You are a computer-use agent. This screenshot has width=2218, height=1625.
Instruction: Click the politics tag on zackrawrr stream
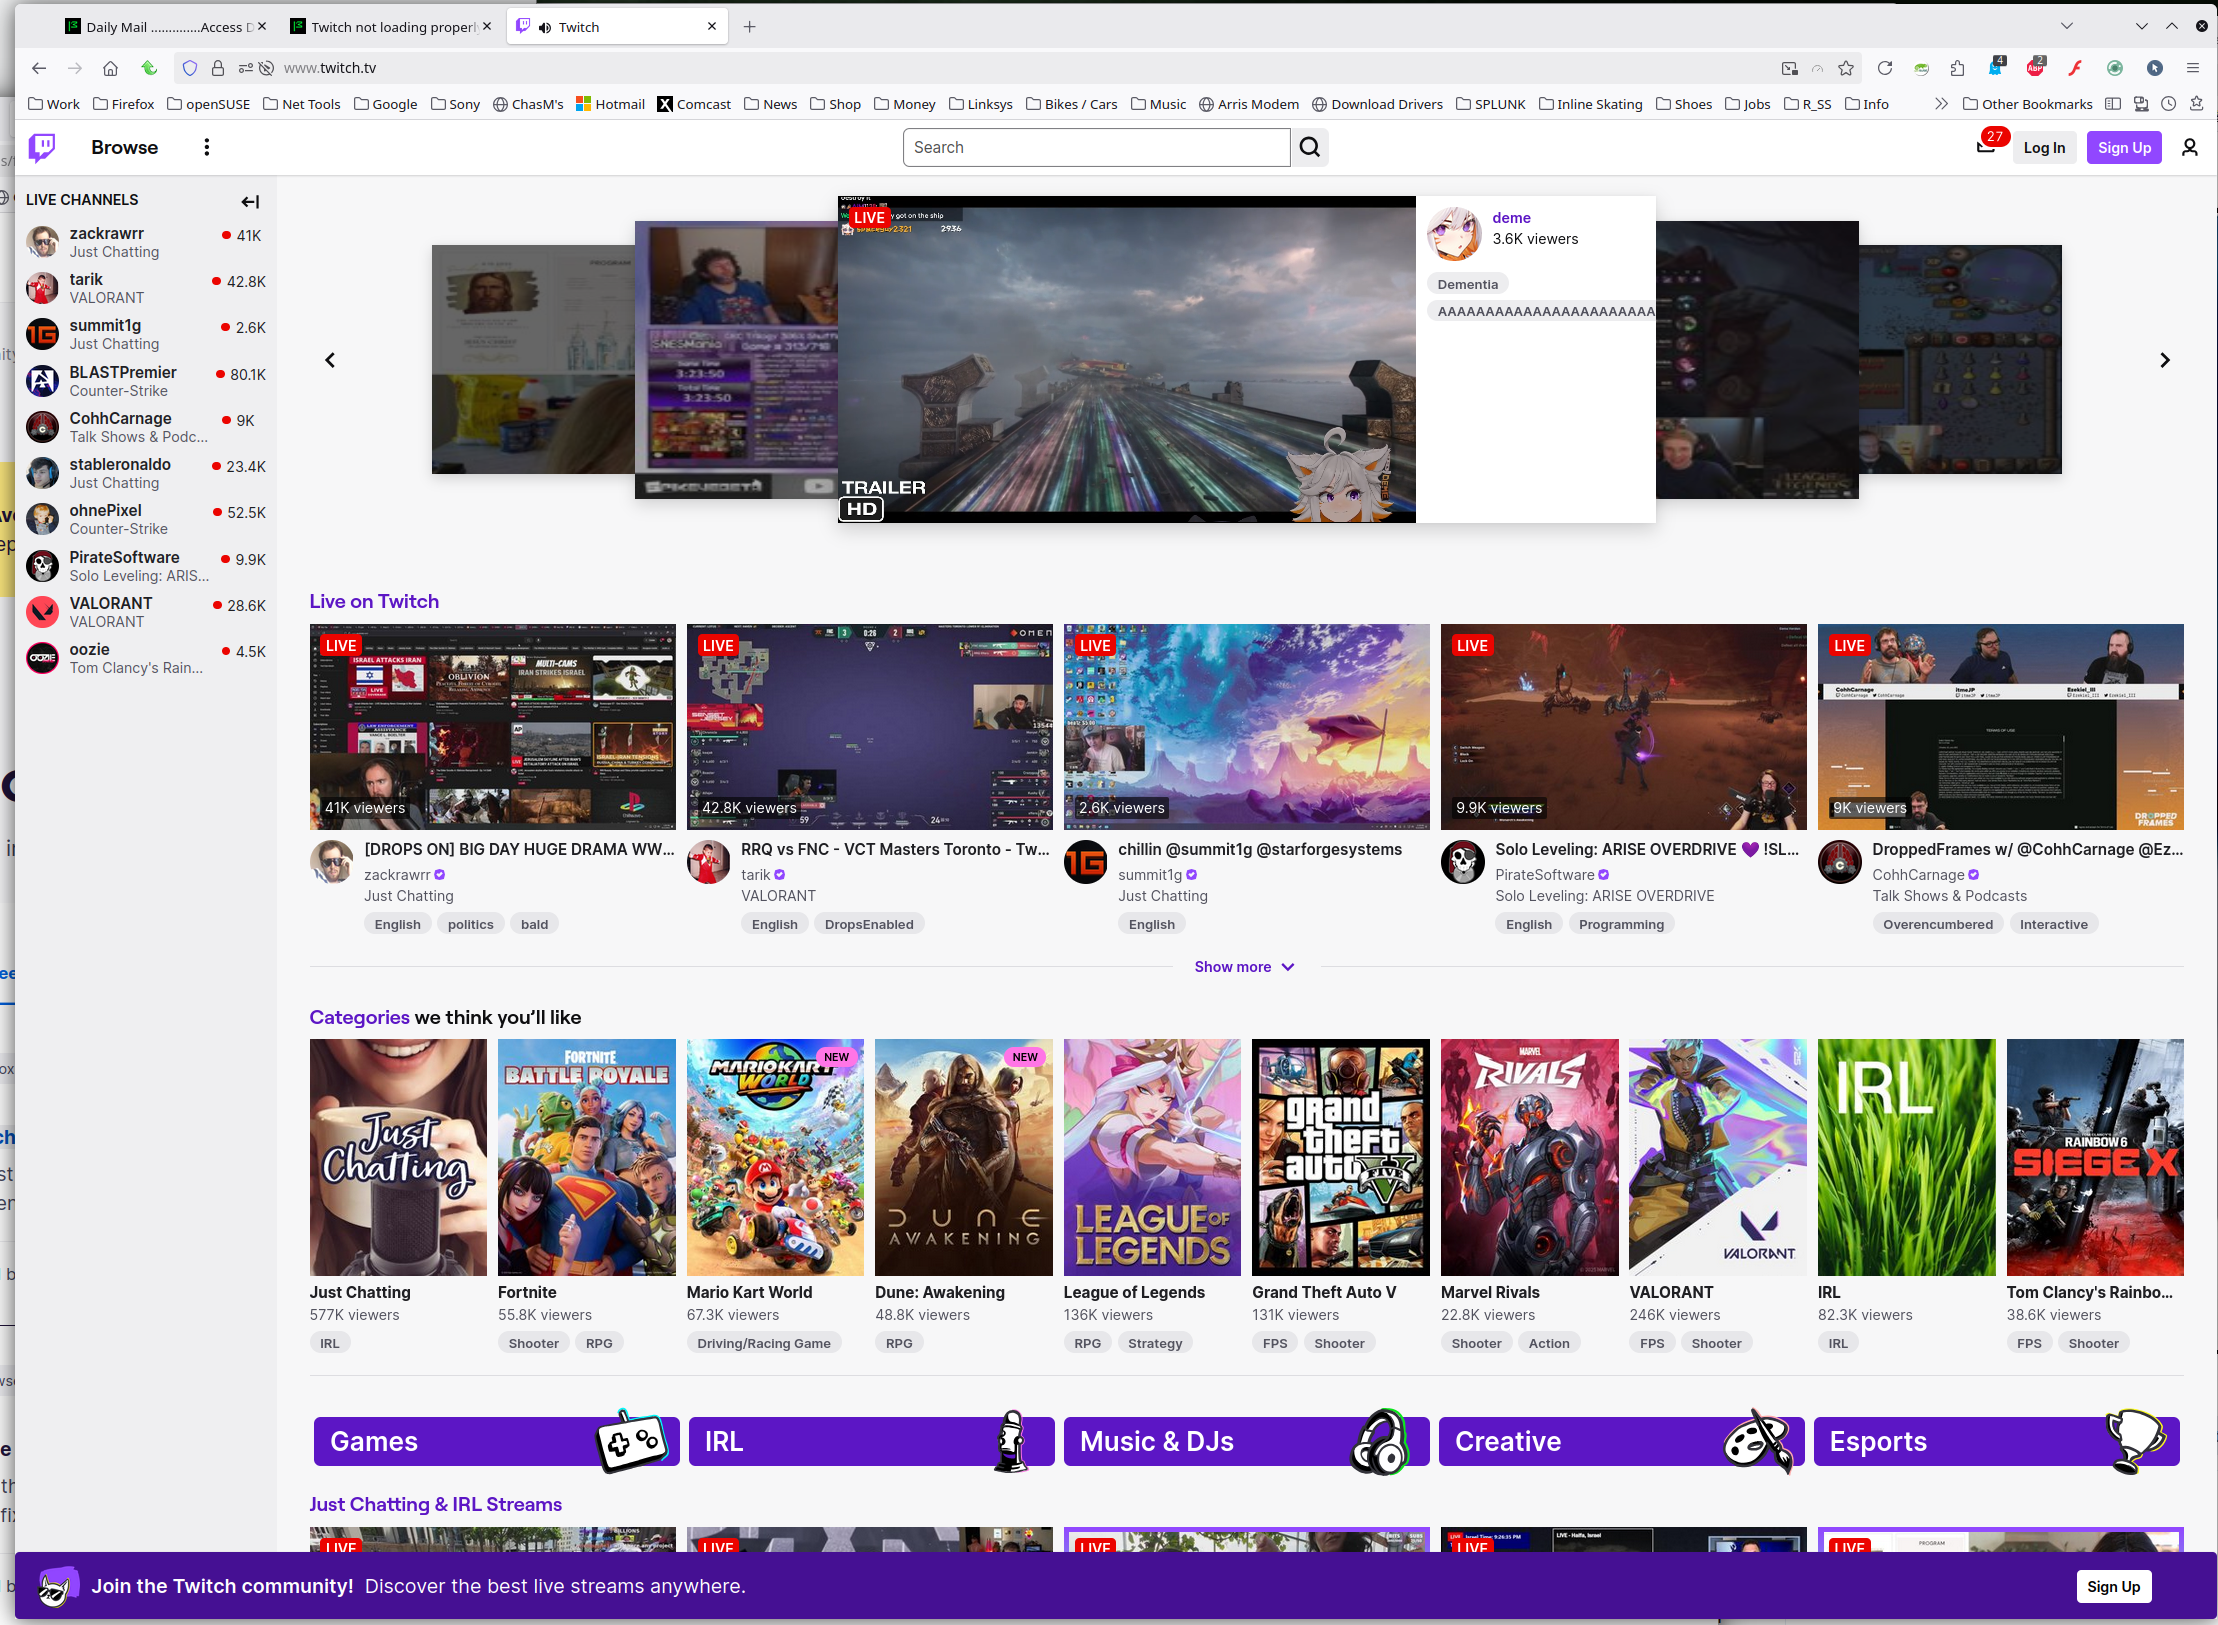(x=470, y=924)
